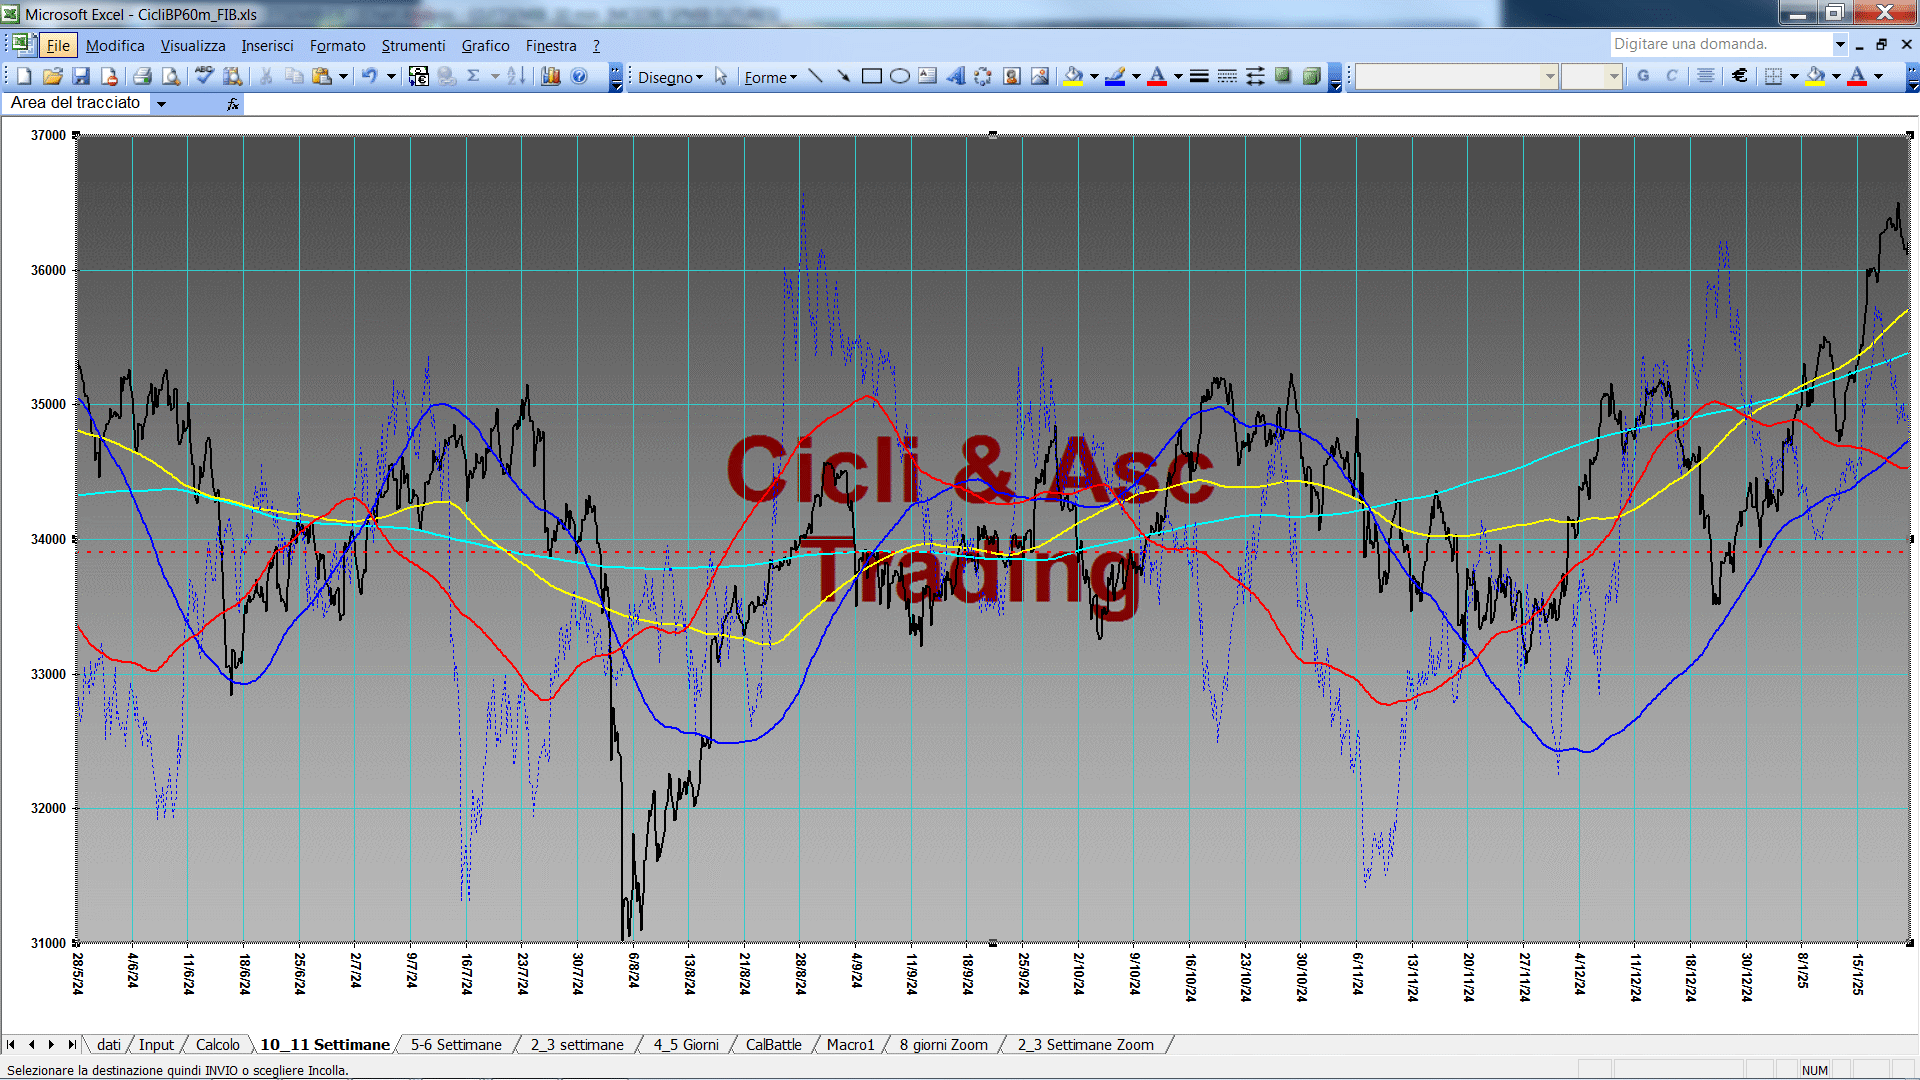This screenshot has width=1920, height=1080.
Task: Open Line Style options
Action: tap(1199, 77)
